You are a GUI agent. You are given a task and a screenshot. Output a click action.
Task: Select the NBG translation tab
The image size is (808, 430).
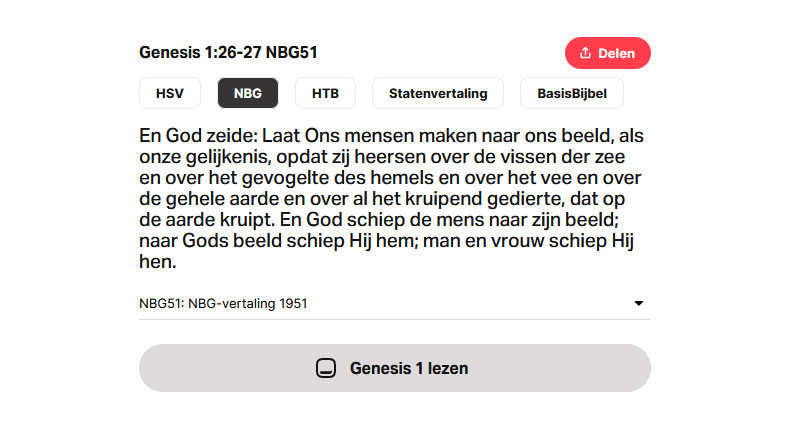tap(248, 93)
